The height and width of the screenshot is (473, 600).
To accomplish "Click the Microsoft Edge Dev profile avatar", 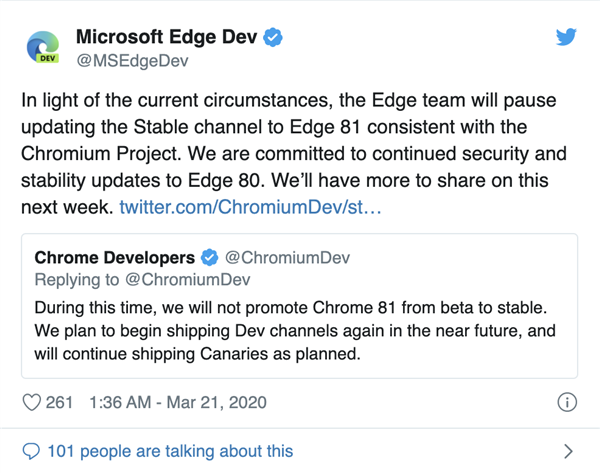I will click(45, 49).
